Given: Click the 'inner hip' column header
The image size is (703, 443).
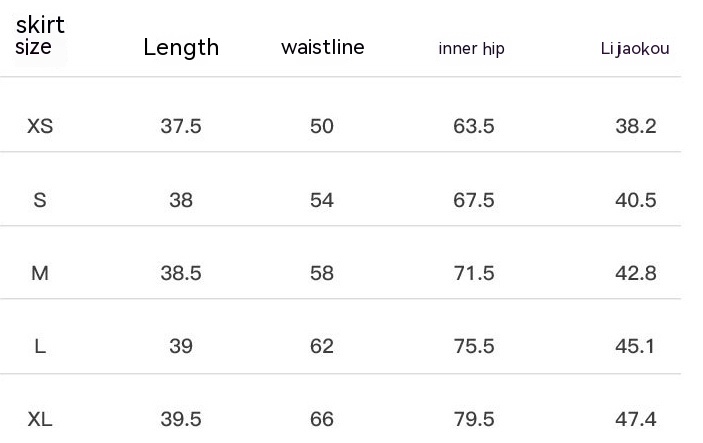Looking at the screenshot, I should pyautogui.click(x=471, y=49).
